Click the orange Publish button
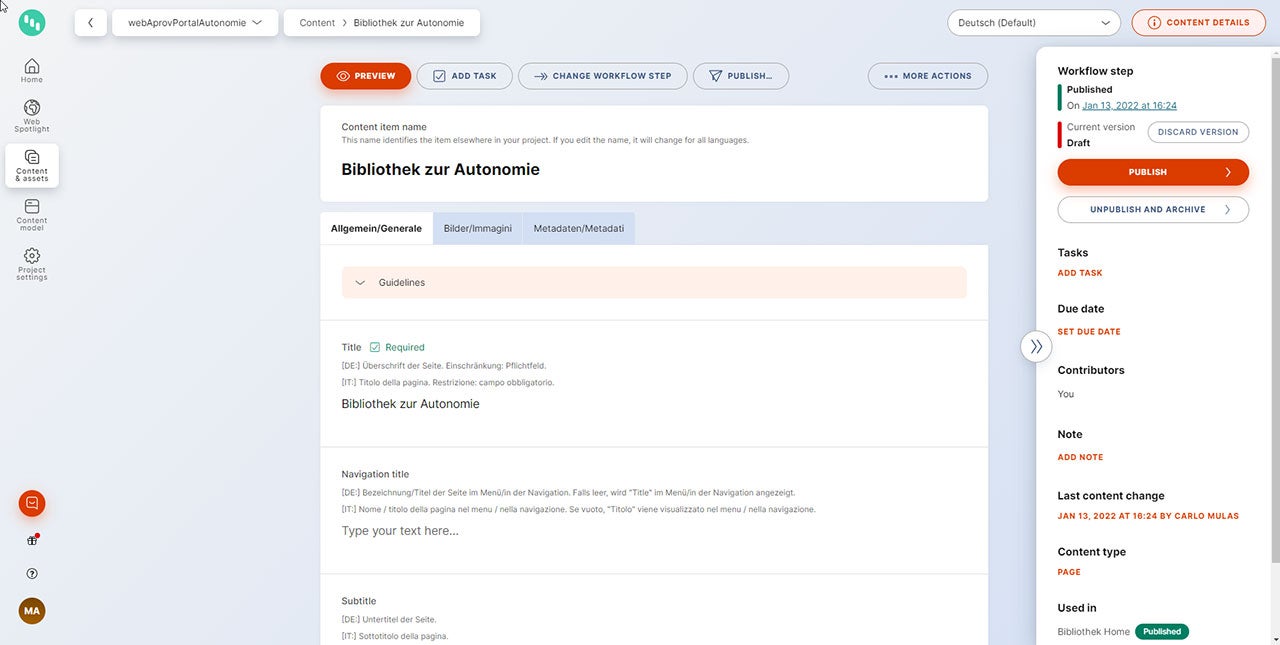 point(1152,172)
